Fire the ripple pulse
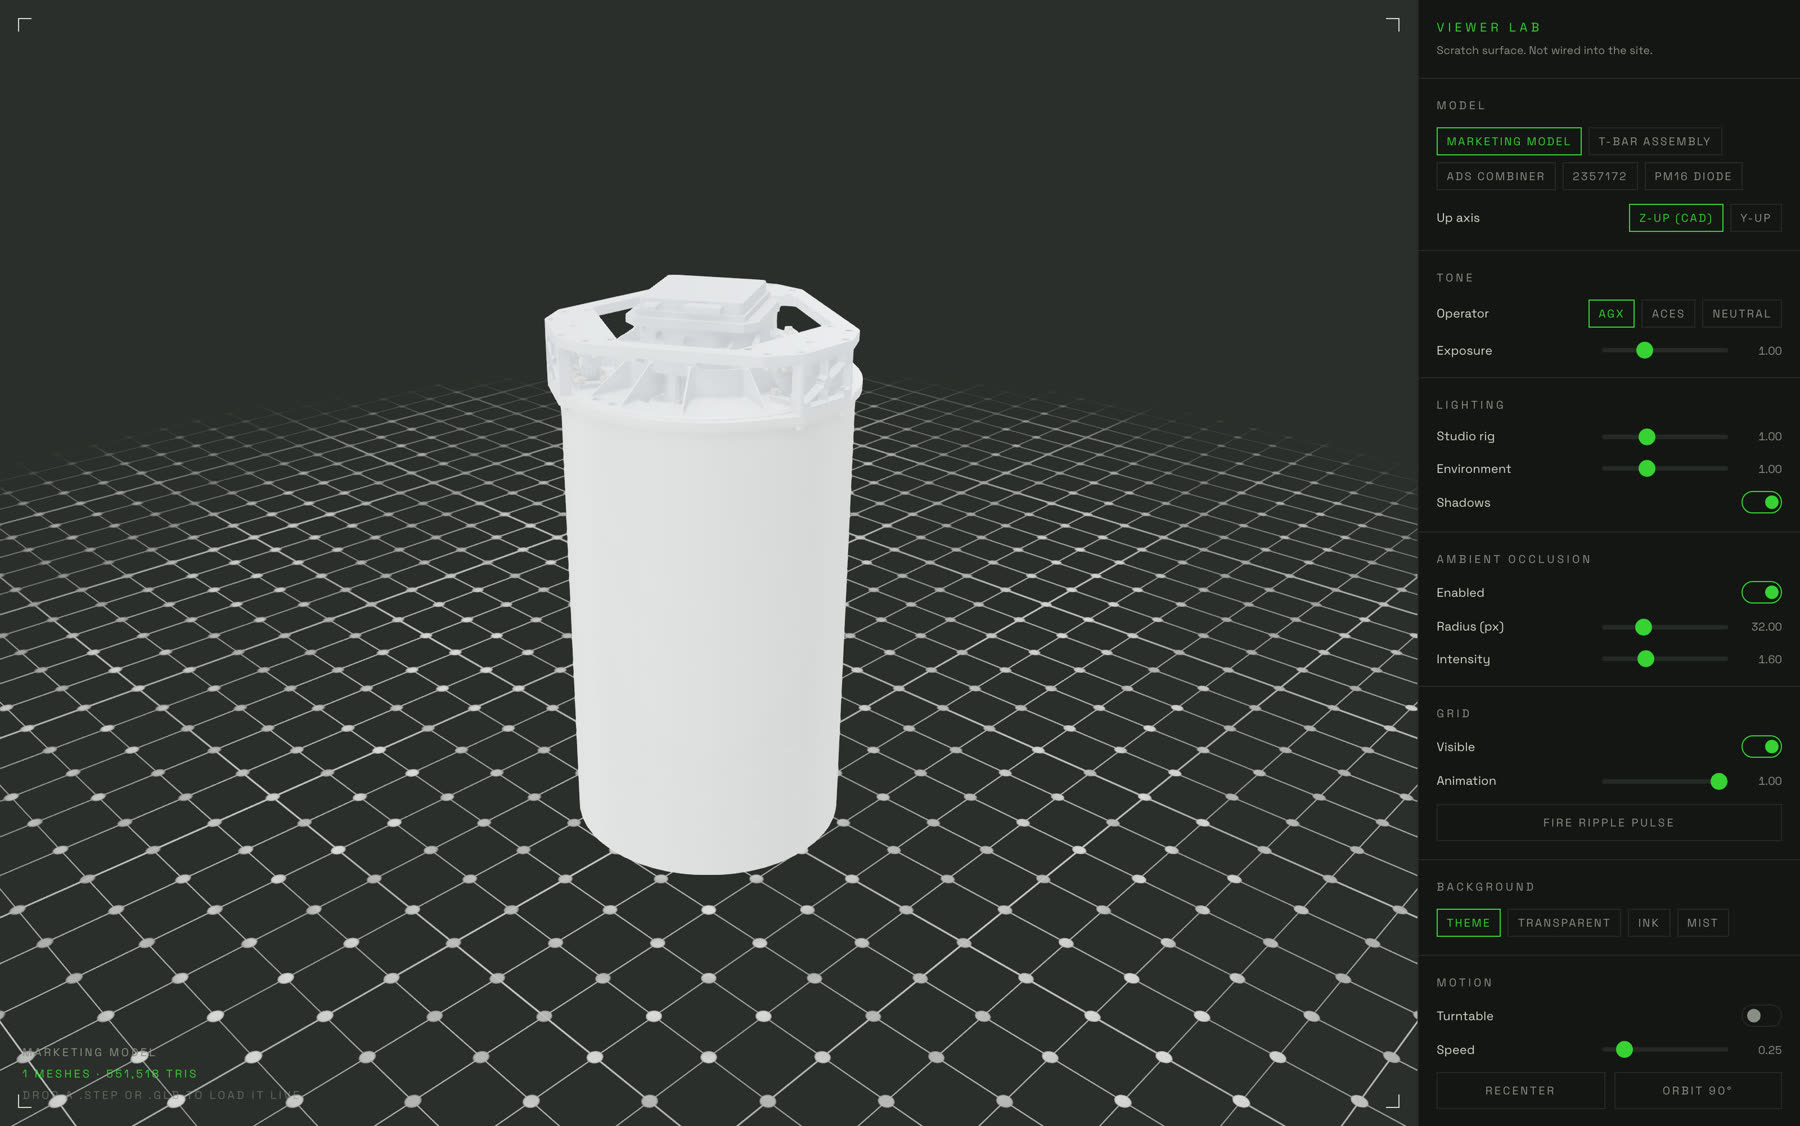The image size is (1800, 1126). (x=1608, y=823)
